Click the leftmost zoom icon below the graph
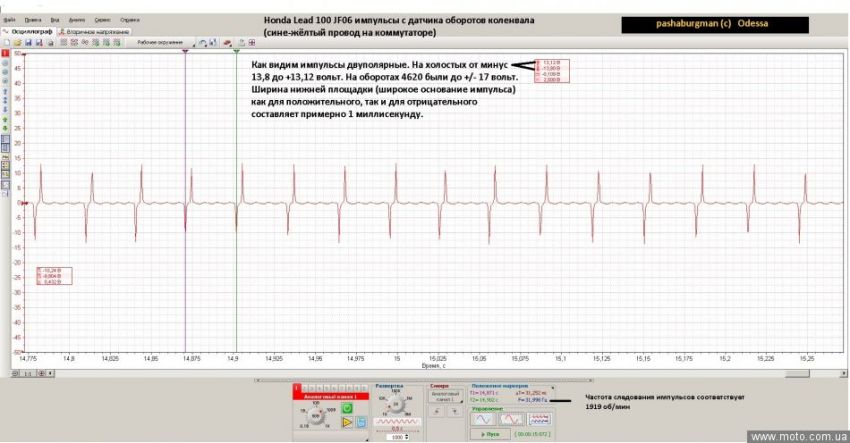This screenshot has height=443, width=850. click(15, 373)
